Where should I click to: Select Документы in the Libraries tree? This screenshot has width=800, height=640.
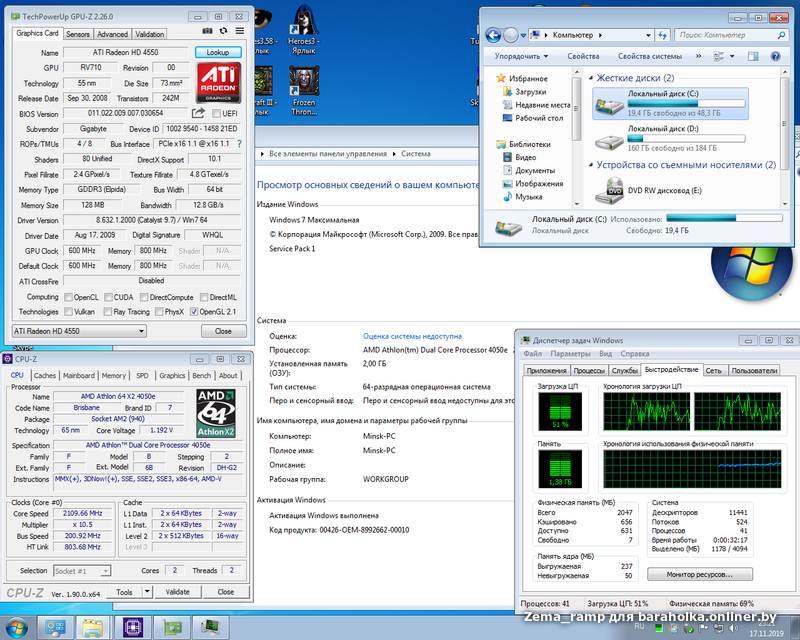(529, 170)
